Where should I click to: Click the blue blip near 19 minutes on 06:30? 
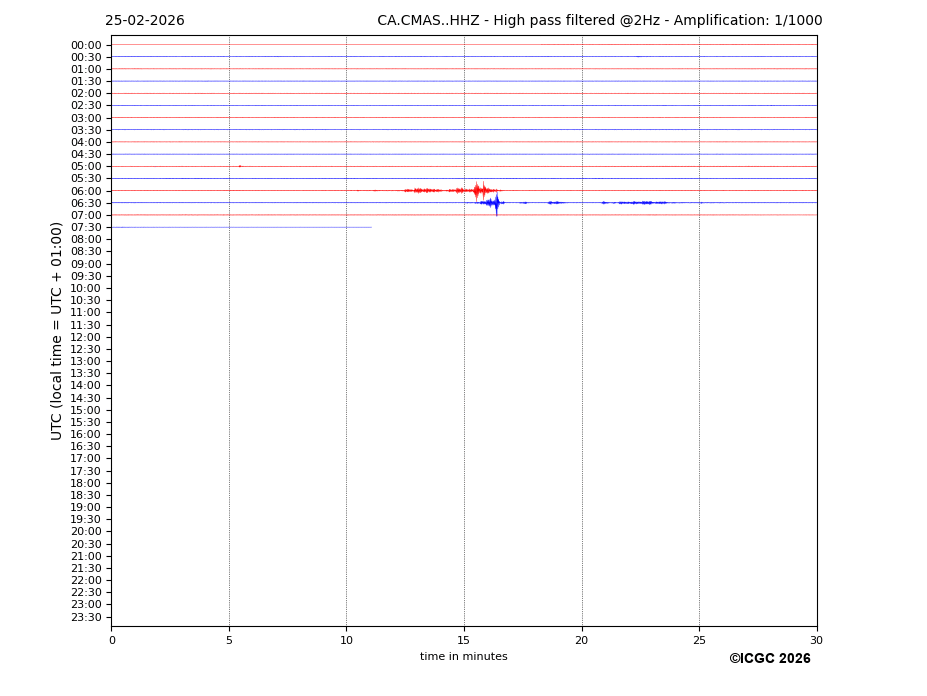point(555,203)
